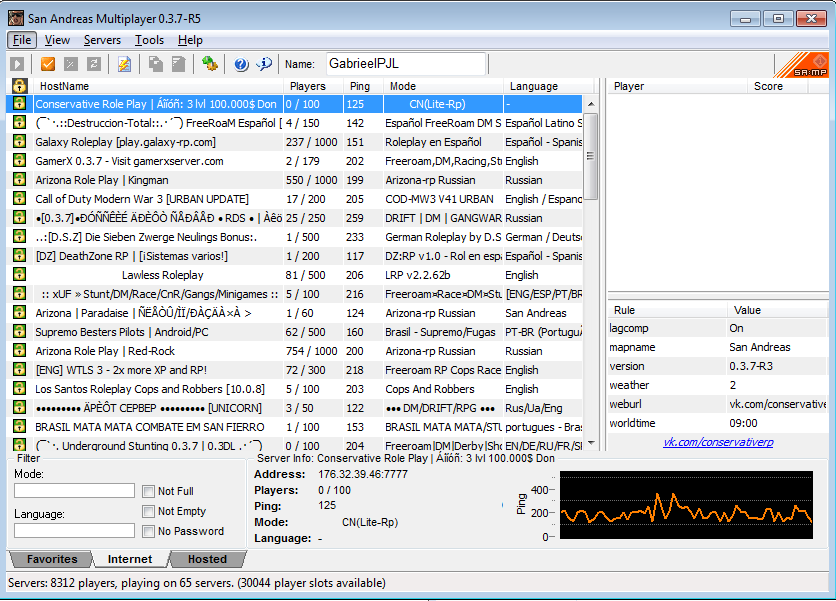836x601 pixels.
Task: Select the Lawless Roleplay server row
Action: (x=294, y=275)
